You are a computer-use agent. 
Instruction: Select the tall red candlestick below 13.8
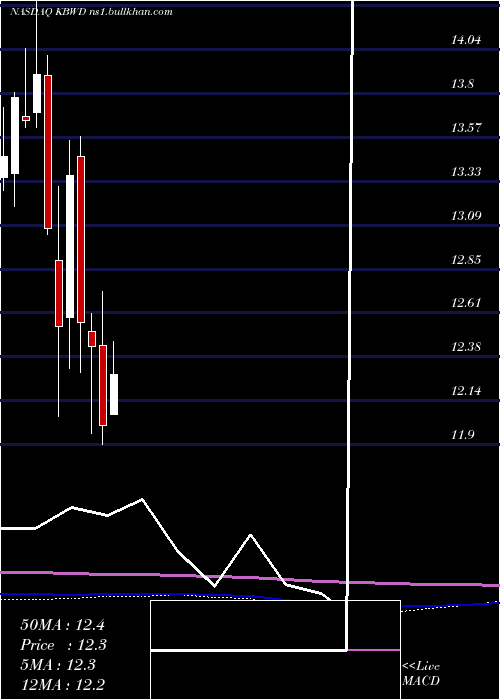click(48, 152)
